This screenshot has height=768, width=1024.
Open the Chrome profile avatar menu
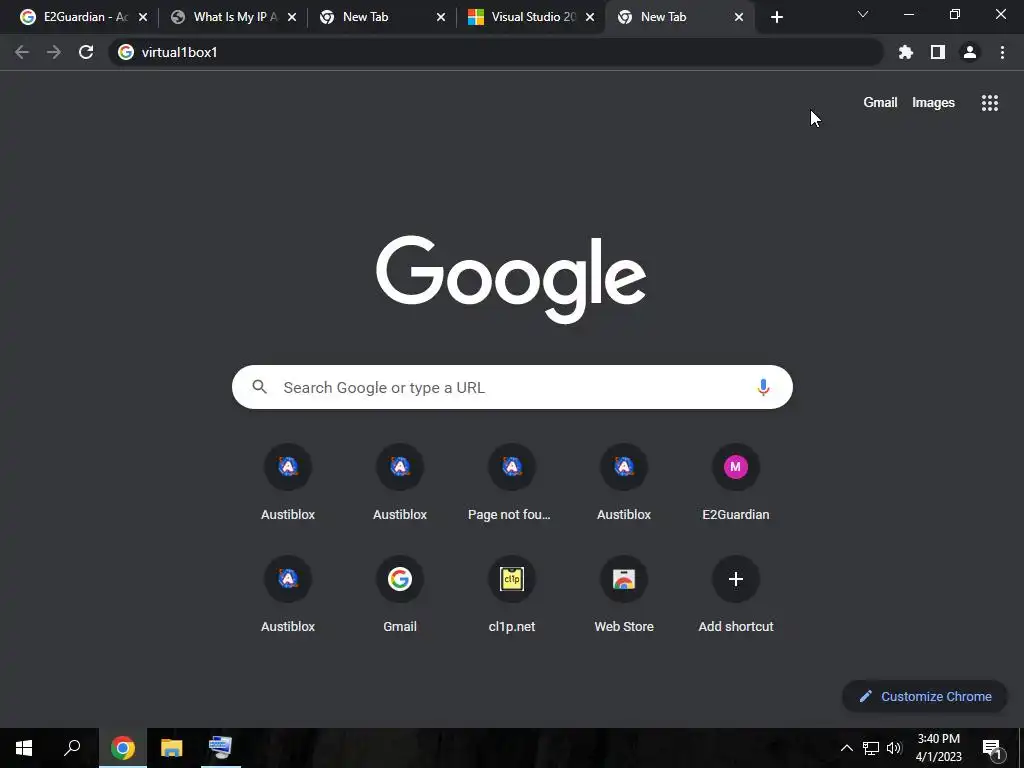coord(970,52)
